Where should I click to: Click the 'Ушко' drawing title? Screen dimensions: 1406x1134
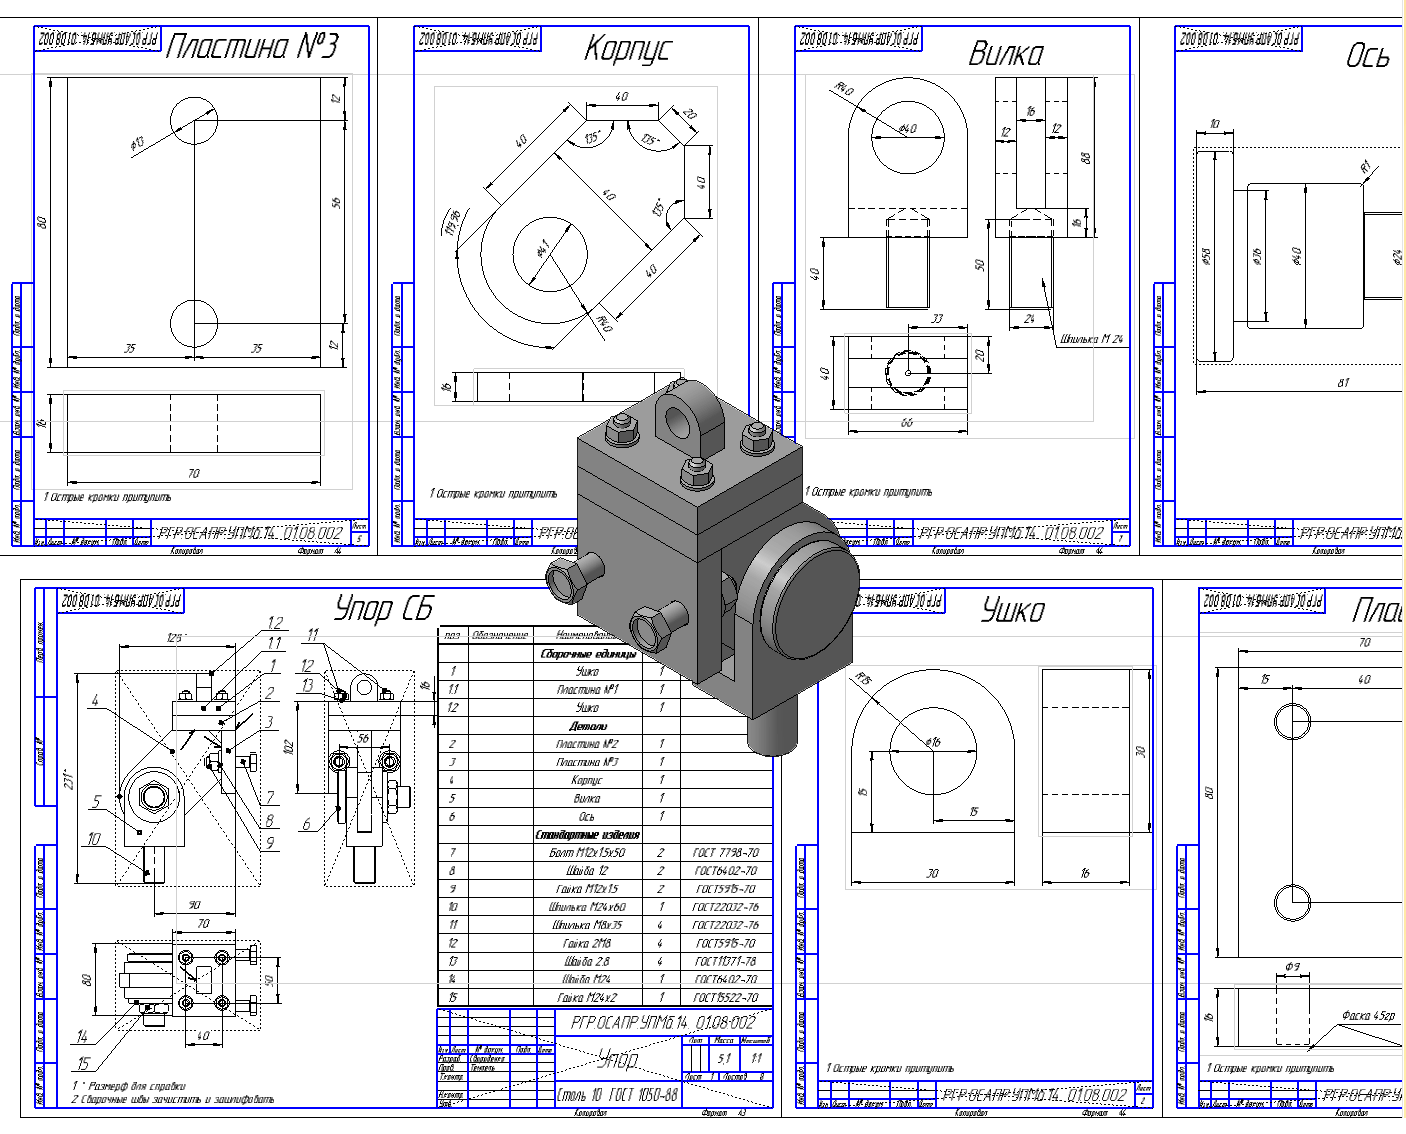[1013, 609]
